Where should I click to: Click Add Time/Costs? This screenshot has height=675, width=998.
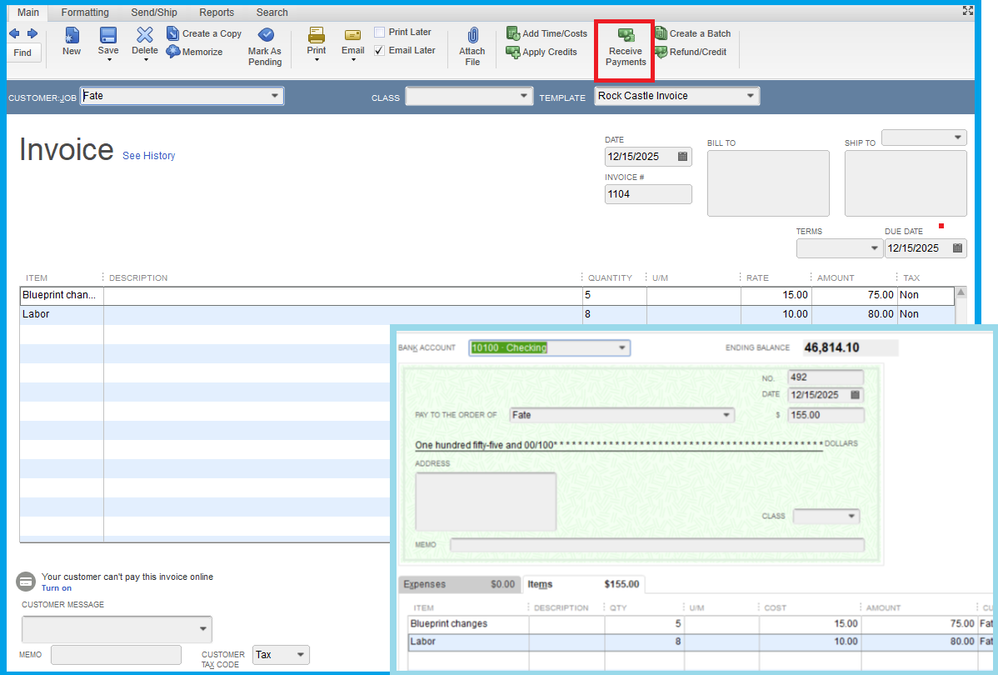click(547, 34)
